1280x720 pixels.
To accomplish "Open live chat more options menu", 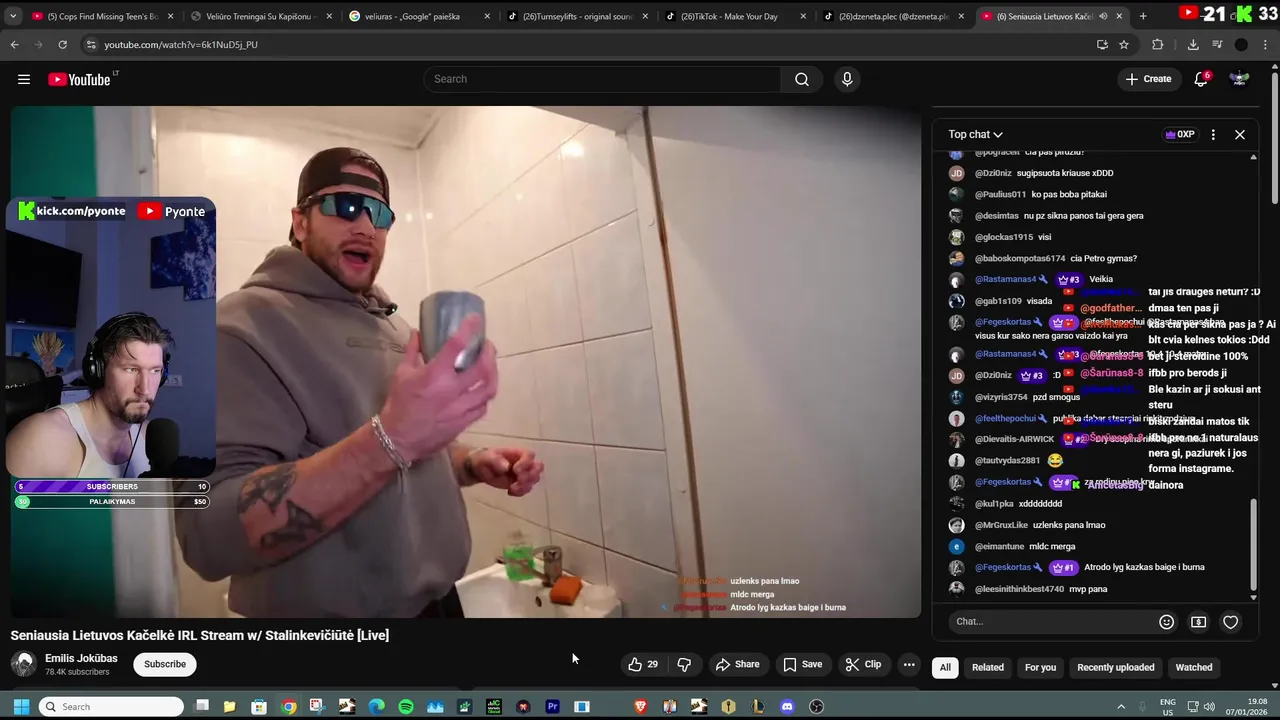I will click(x=1213, y=134).
